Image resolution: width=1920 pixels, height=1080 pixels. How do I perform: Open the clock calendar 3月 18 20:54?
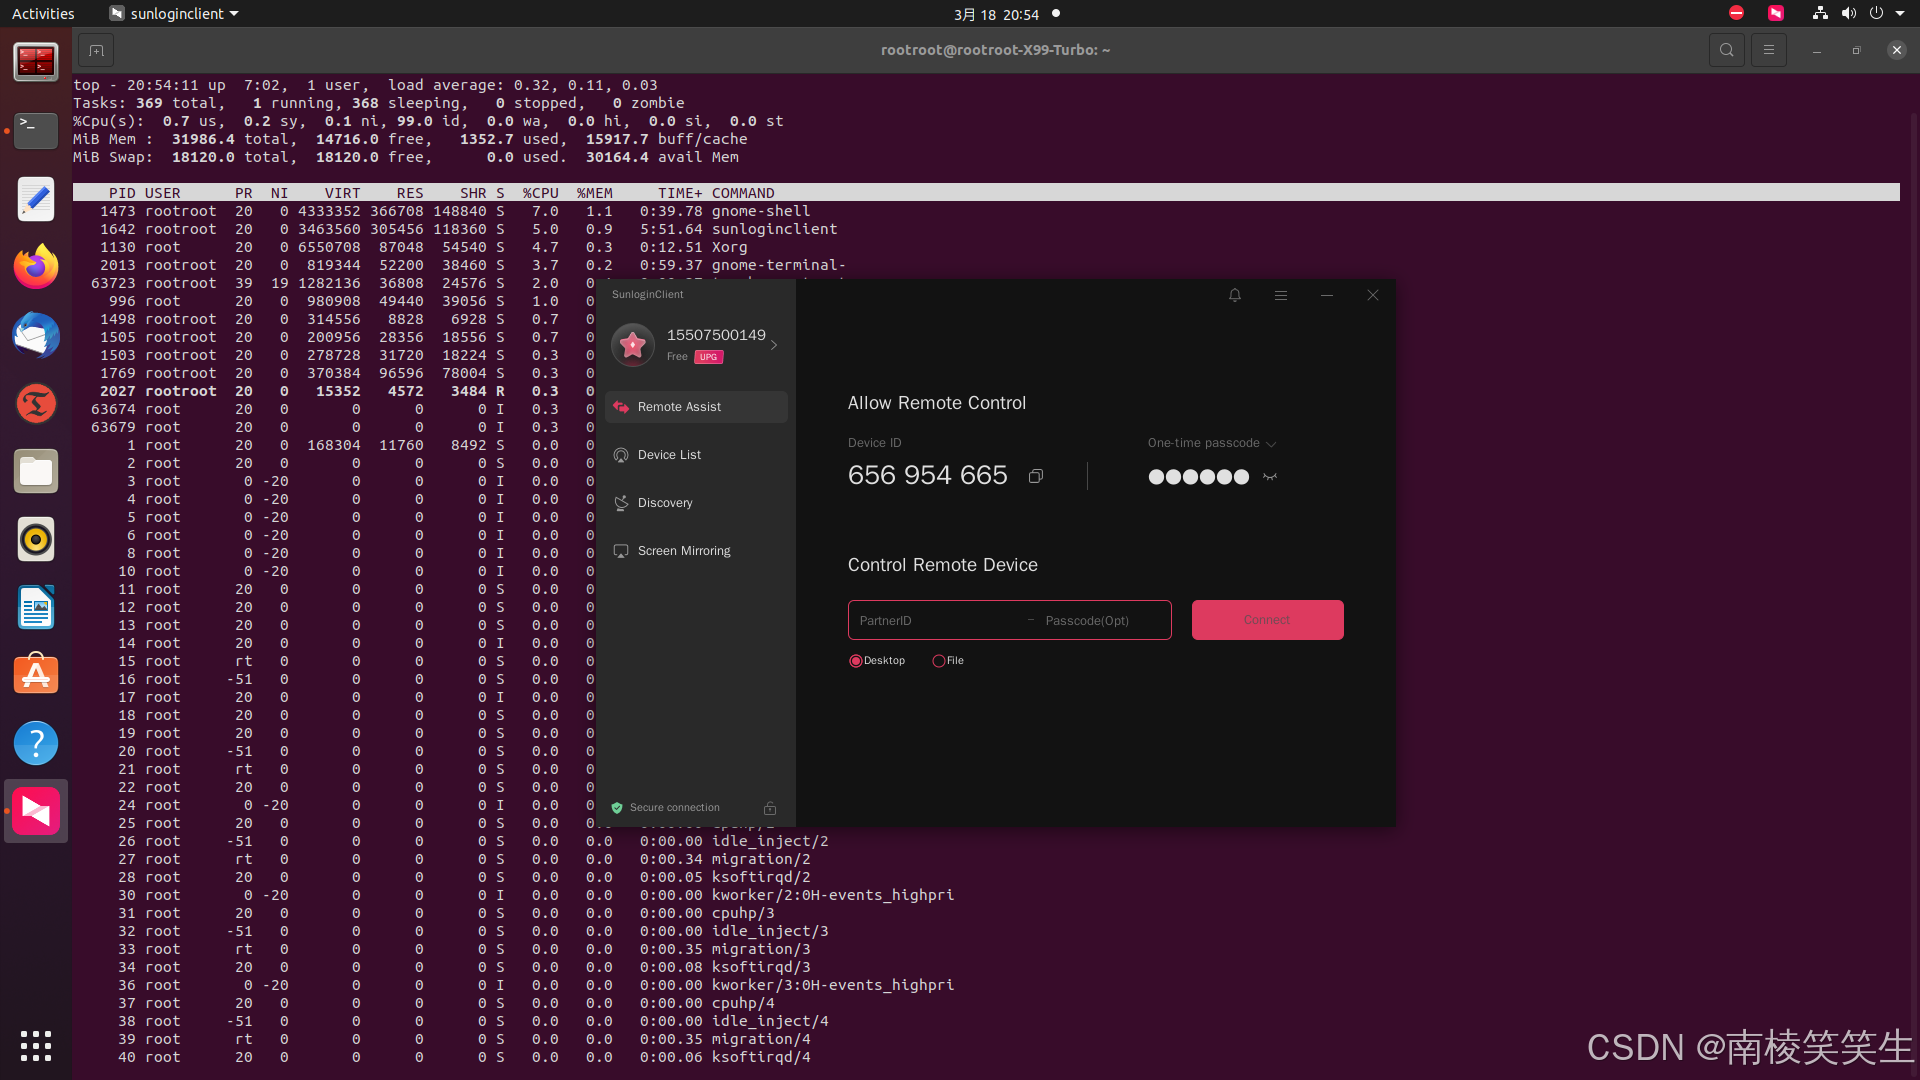point(996,14)
